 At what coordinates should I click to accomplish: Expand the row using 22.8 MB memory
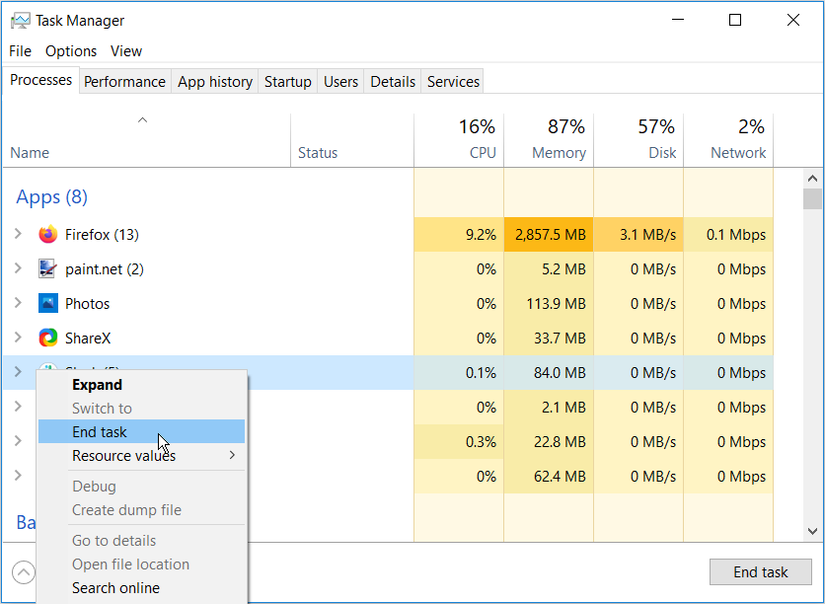(18, 441)
